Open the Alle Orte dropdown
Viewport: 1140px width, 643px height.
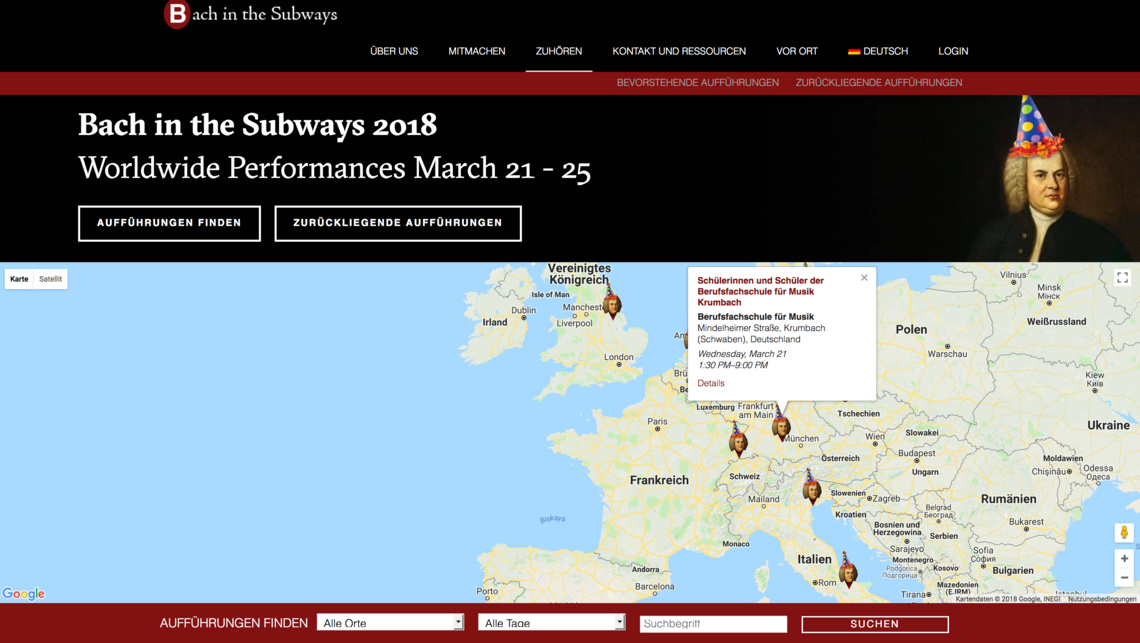pos(390,623)
